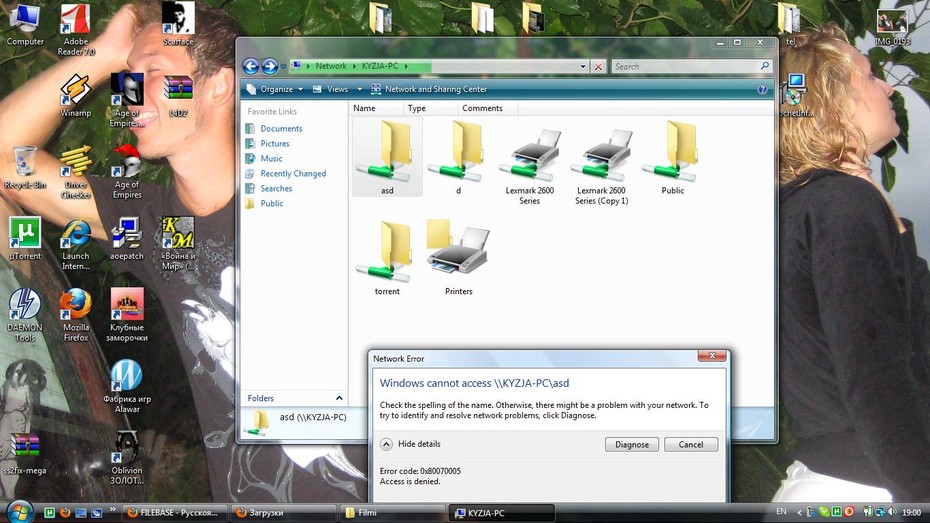The image size is (930, 523).
Task: Click the Mozilla Firefox desktop shortcut
Action: [x=76, y=315]
